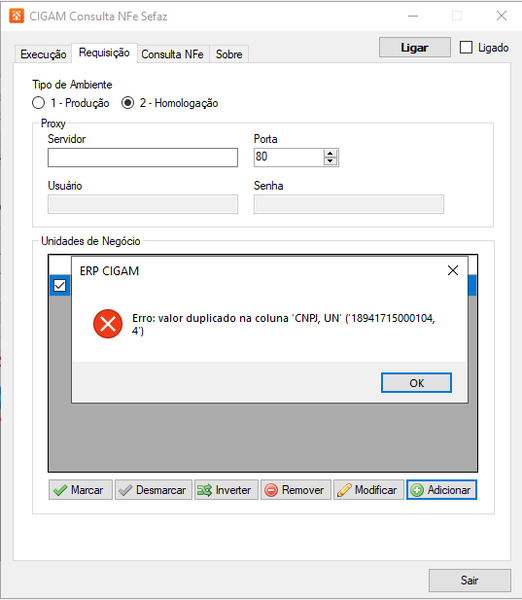Click the error message text

284,324
